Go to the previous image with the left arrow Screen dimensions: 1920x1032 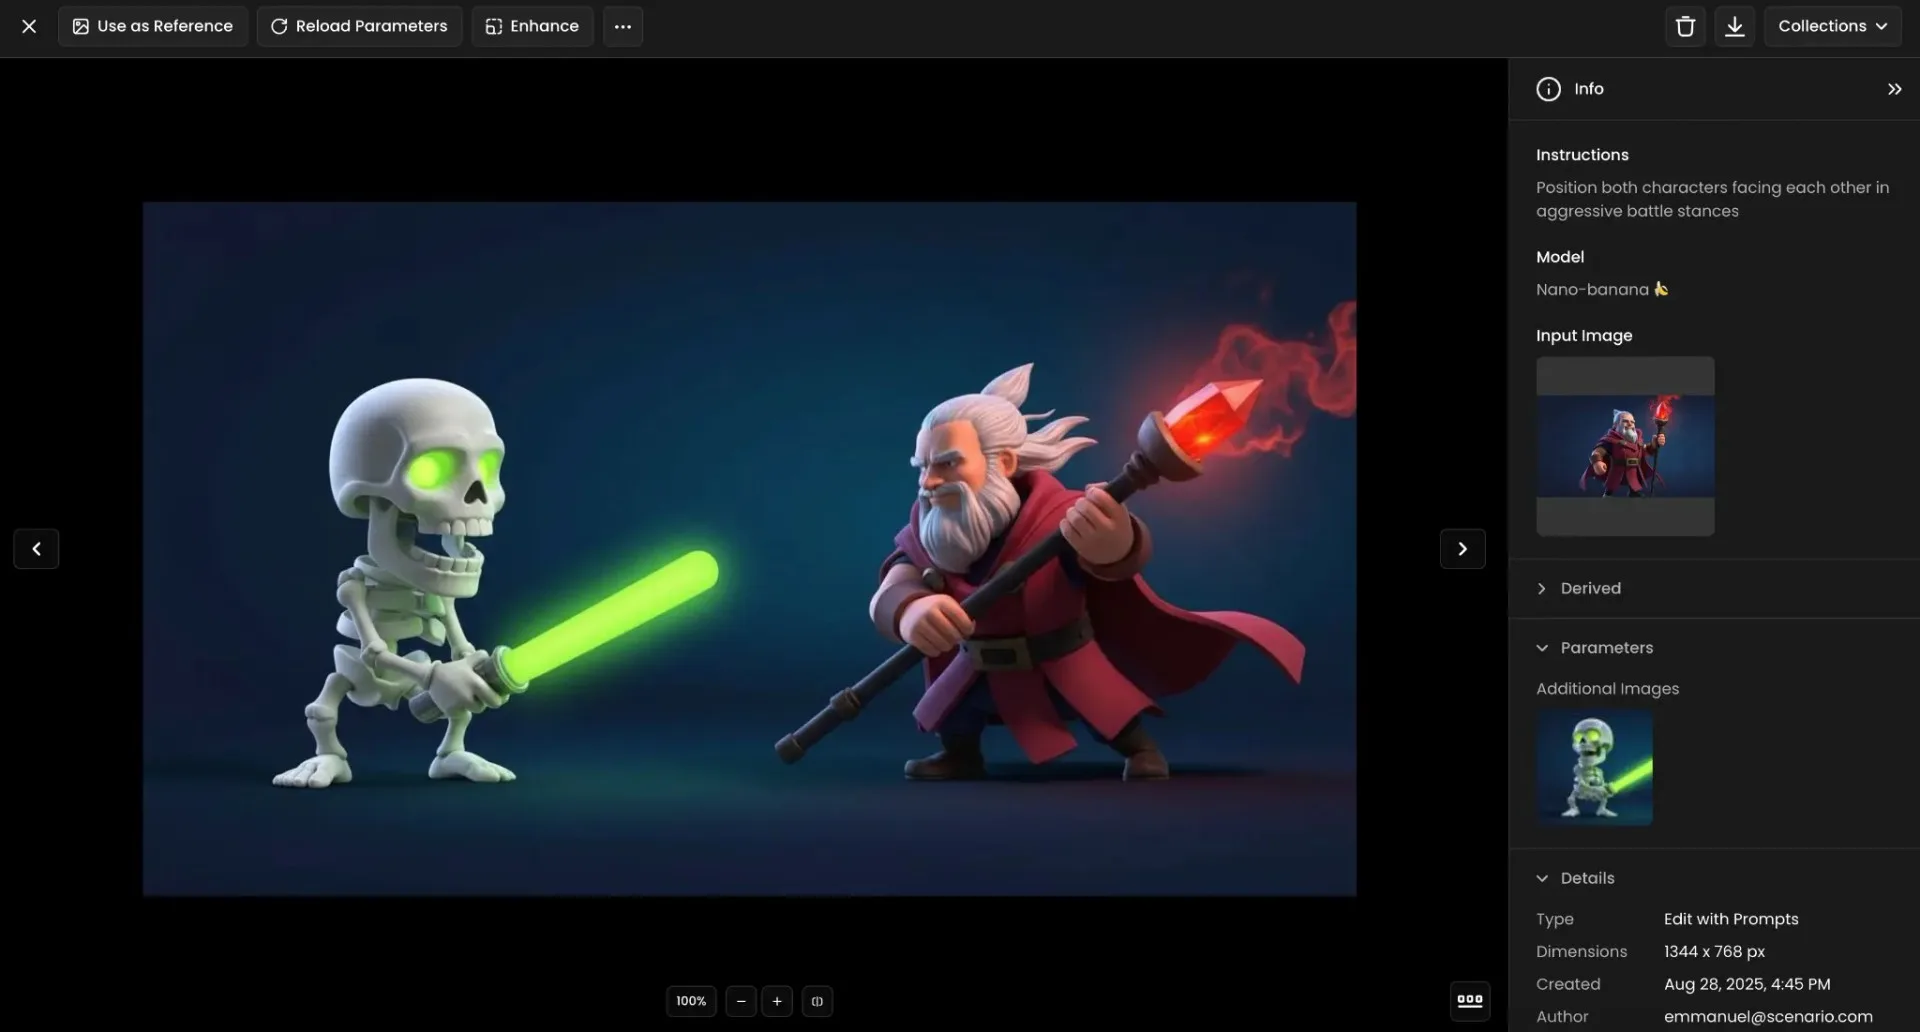point(36,548)
